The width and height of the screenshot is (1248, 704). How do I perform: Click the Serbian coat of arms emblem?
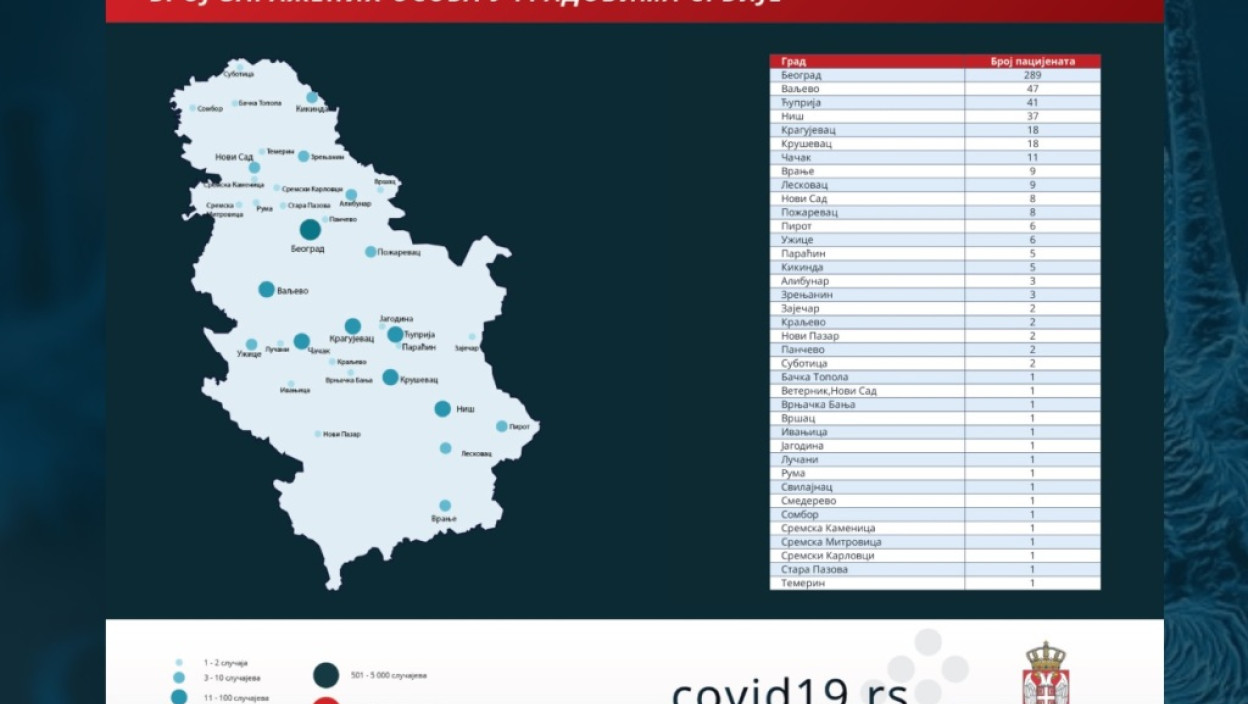coord(1046,673)
